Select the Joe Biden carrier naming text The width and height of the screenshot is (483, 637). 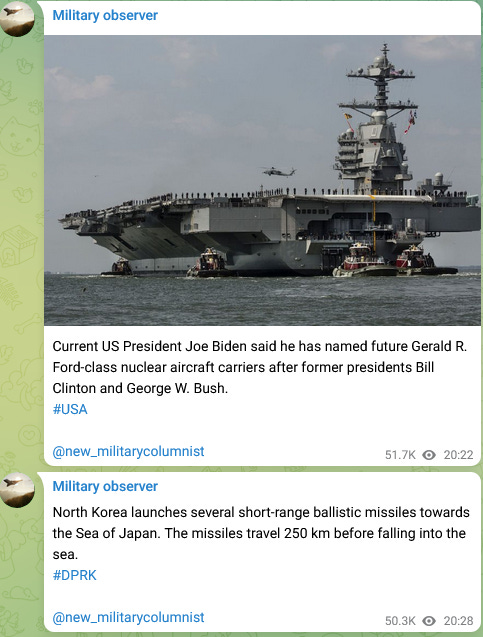[x=260, y=367]
